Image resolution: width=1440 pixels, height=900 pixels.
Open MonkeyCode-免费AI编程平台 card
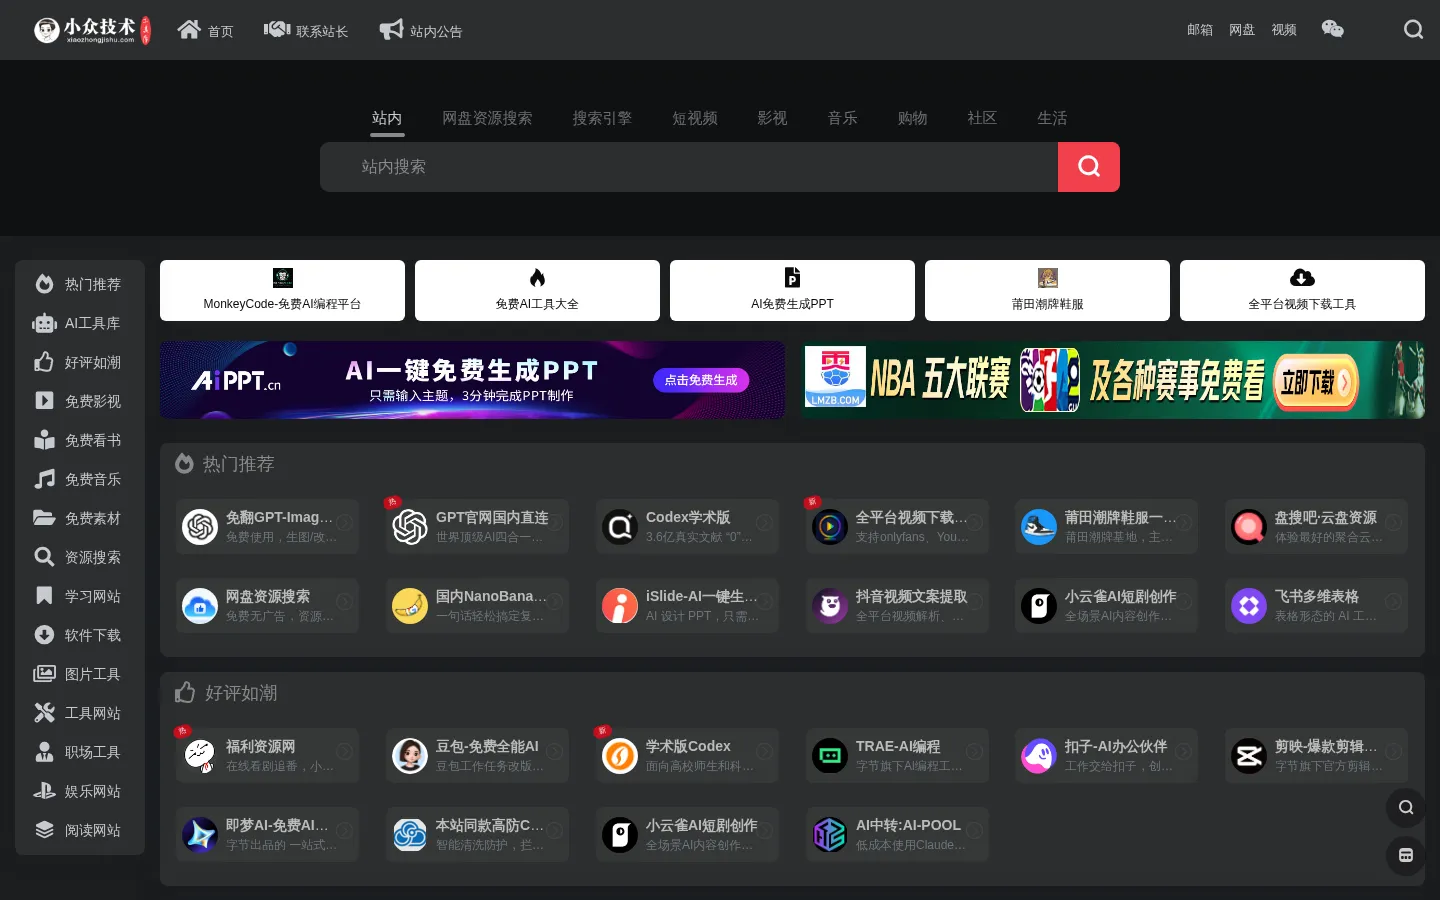tap(282, 291)
